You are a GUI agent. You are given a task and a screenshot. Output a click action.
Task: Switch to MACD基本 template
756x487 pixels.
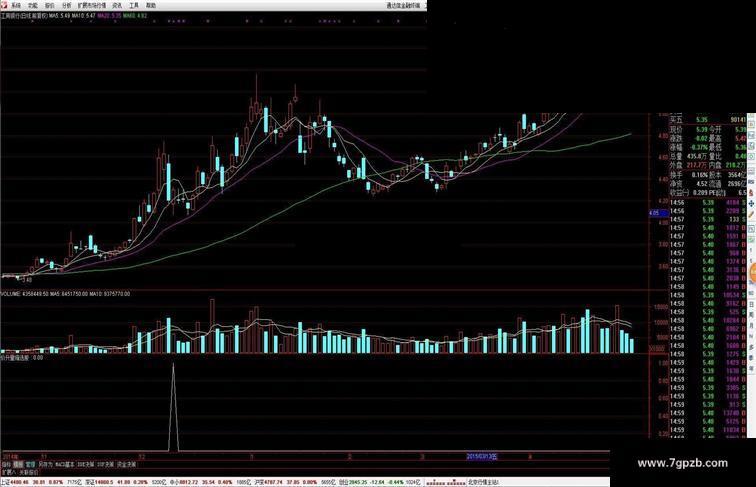tap(65, 464)
